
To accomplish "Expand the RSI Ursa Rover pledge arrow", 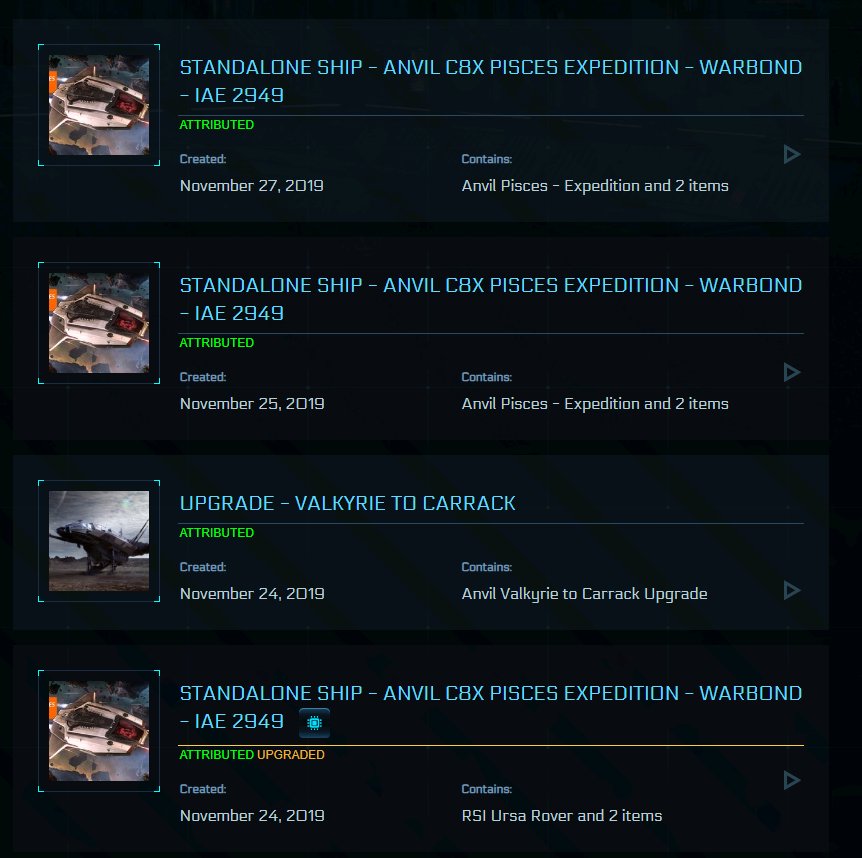I will (x=791, y=780).
